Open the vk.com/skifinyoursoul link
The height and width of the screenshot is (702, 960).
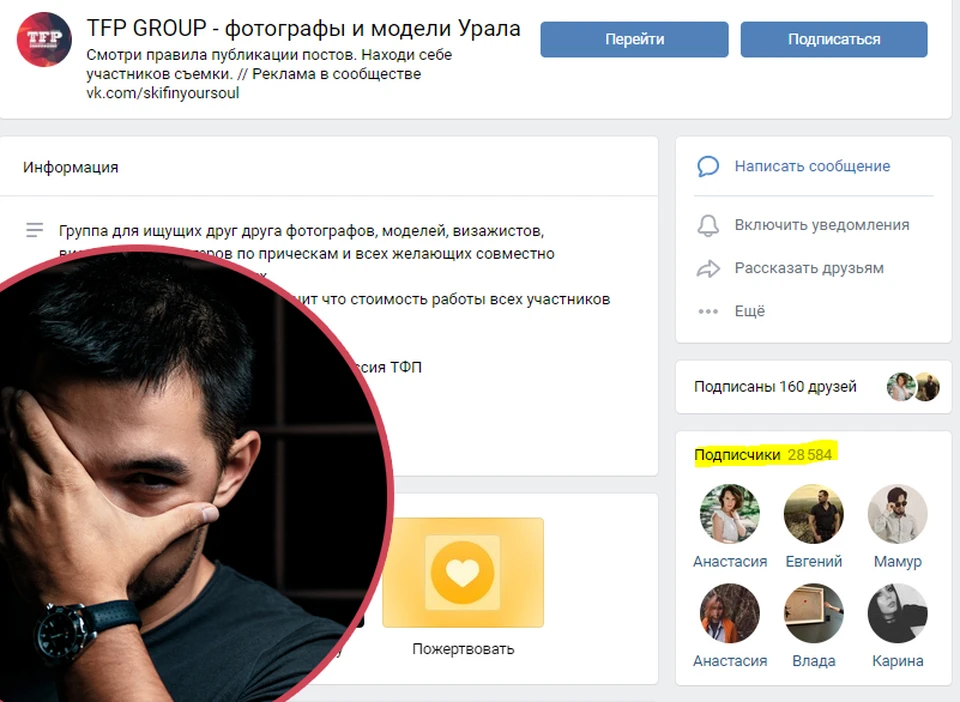[162, 93]
